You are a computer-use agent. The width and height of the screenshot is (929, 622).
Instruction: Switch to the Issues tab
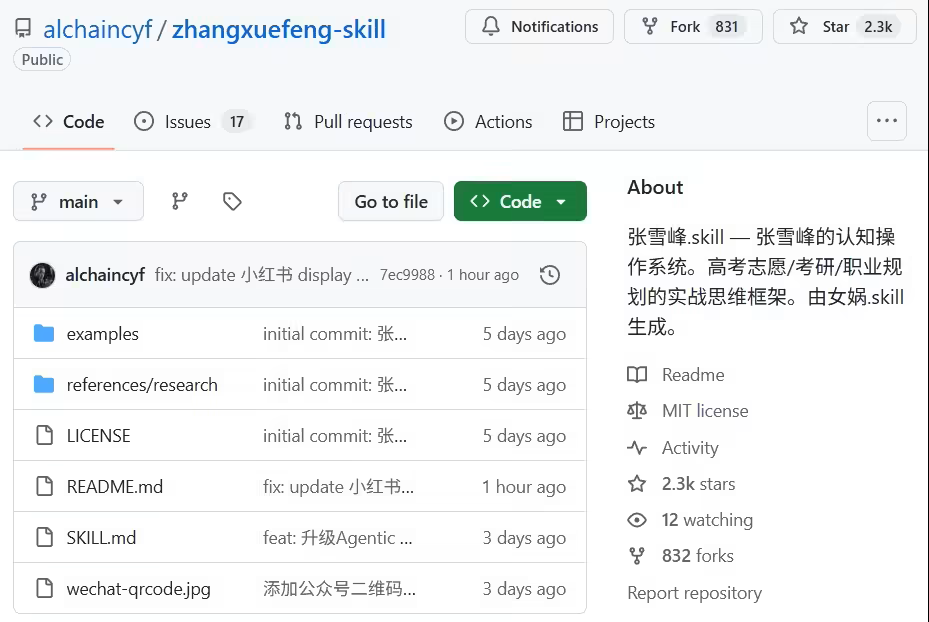(188, 122)
